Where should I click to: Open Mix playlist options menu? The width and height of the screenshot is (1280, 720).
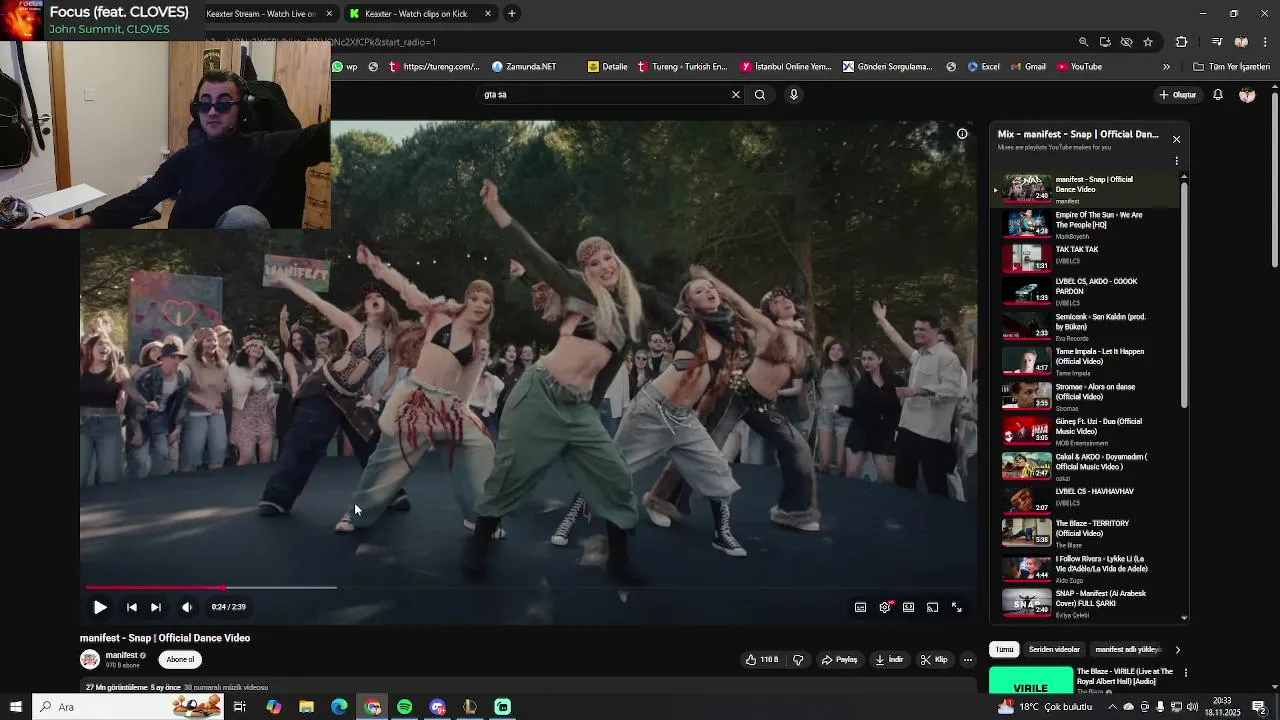[1176, 161]
